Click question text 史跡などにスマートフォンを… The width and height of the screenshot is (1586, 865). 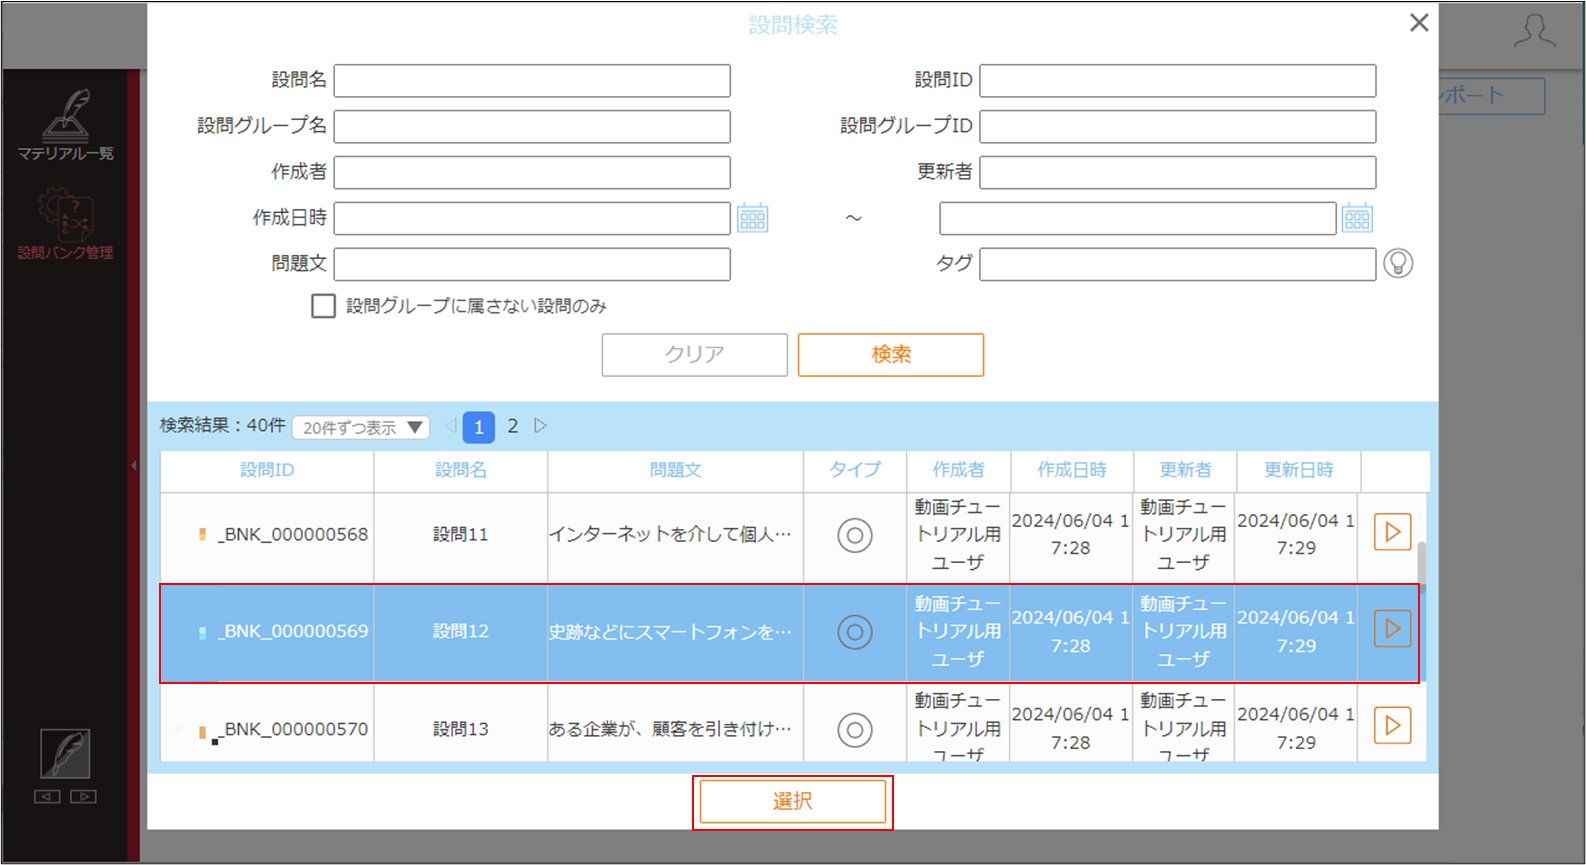click(x=670, y=632)
